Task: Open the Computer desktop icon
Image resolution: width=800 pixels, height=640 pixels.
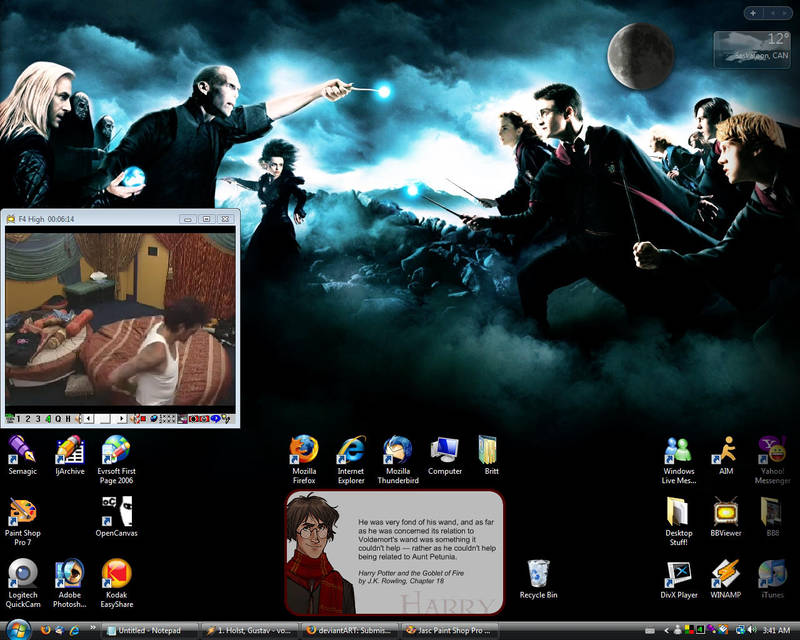Action: coord(445,455)
